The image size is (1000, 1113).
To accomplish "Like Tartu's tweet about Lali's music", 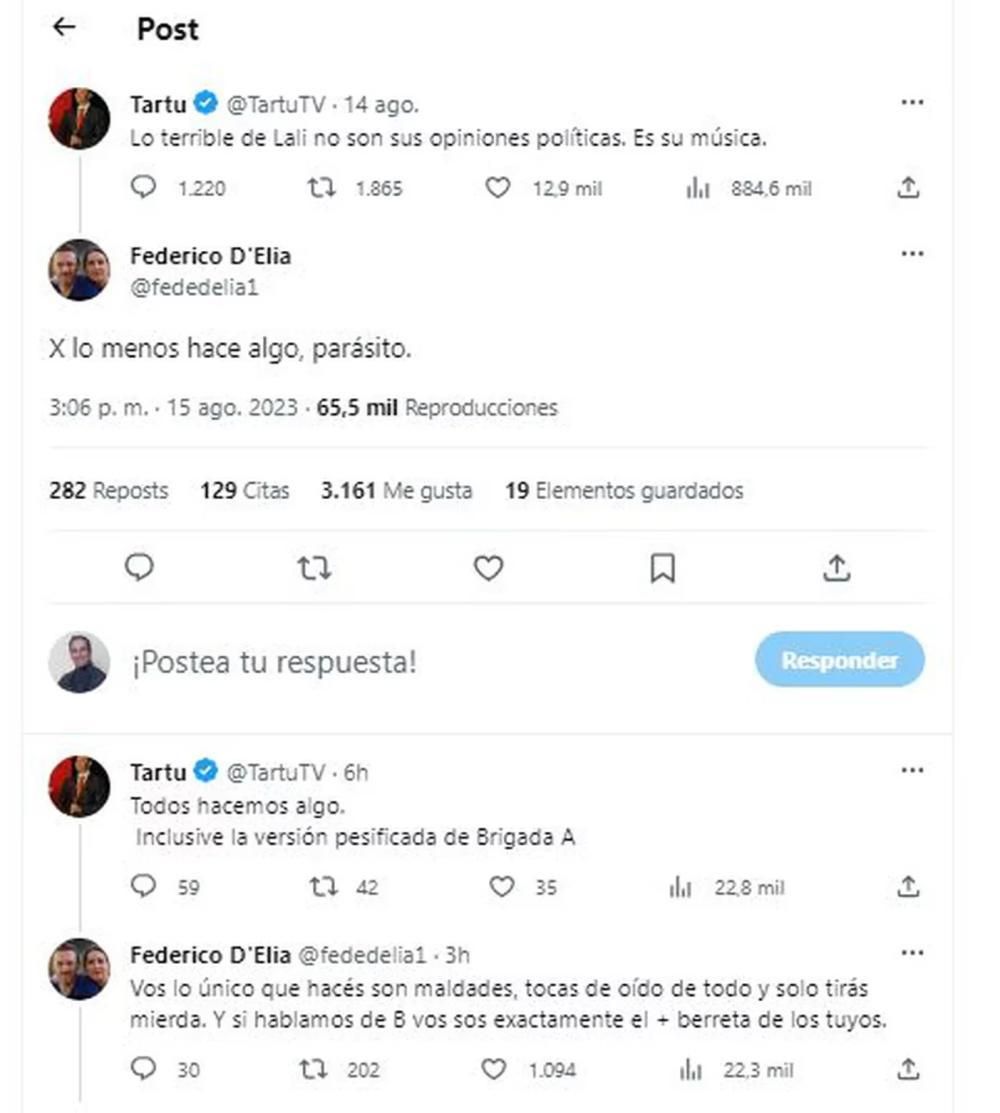I will coord(497,188).
